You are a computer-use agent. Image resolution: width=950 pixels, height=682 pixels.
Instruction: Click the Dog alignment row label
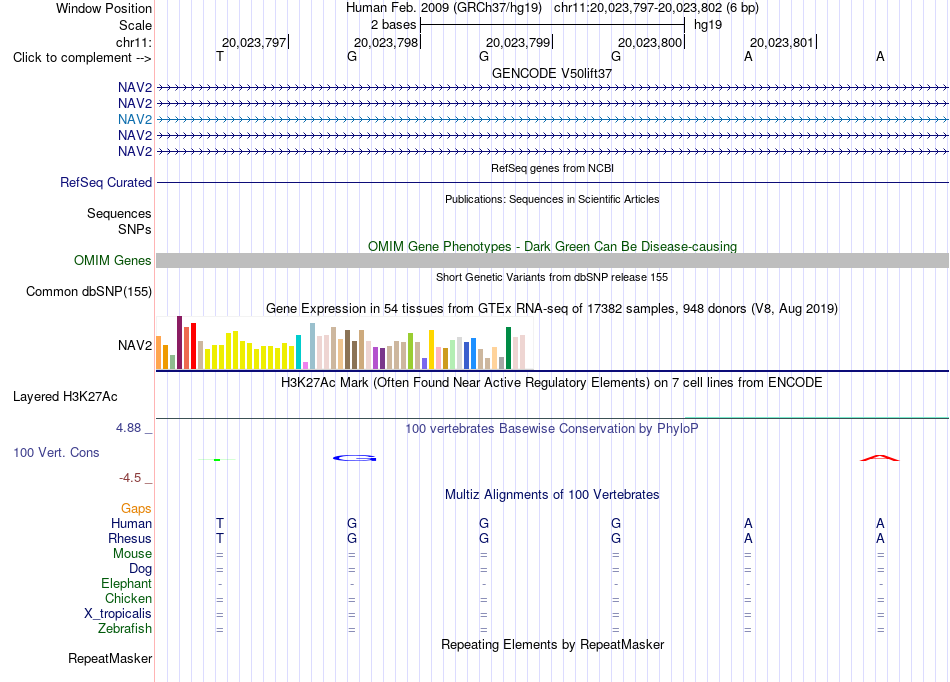click(x=140, y=568)
